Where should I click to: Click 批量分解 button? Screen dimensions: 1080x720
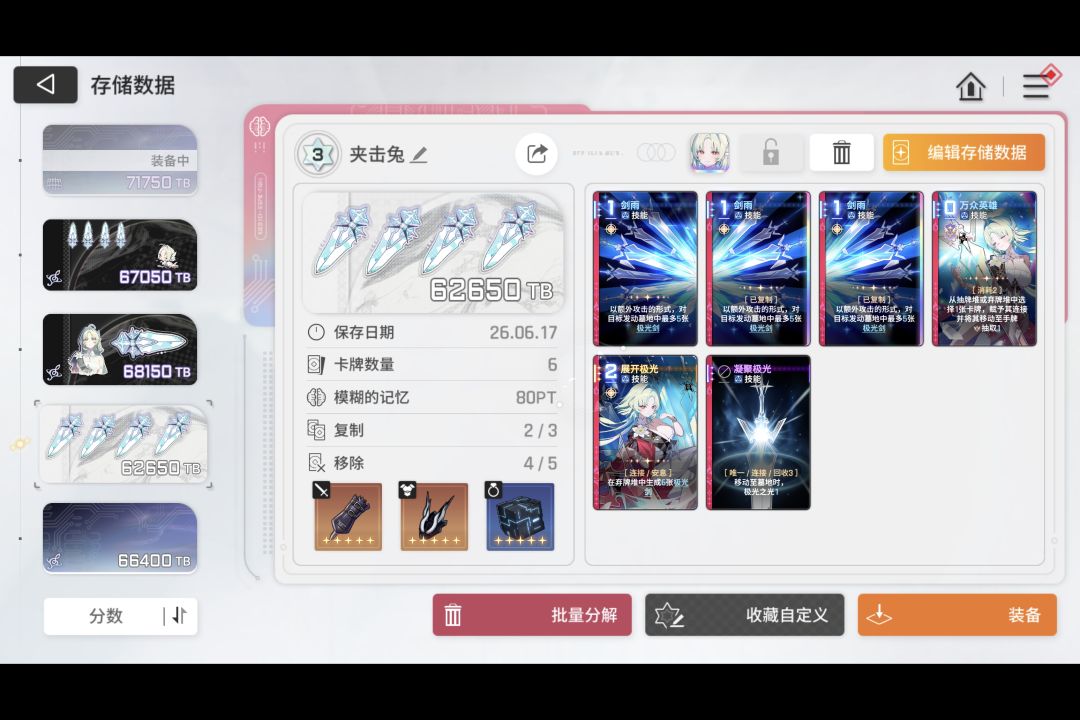(532, 615)
